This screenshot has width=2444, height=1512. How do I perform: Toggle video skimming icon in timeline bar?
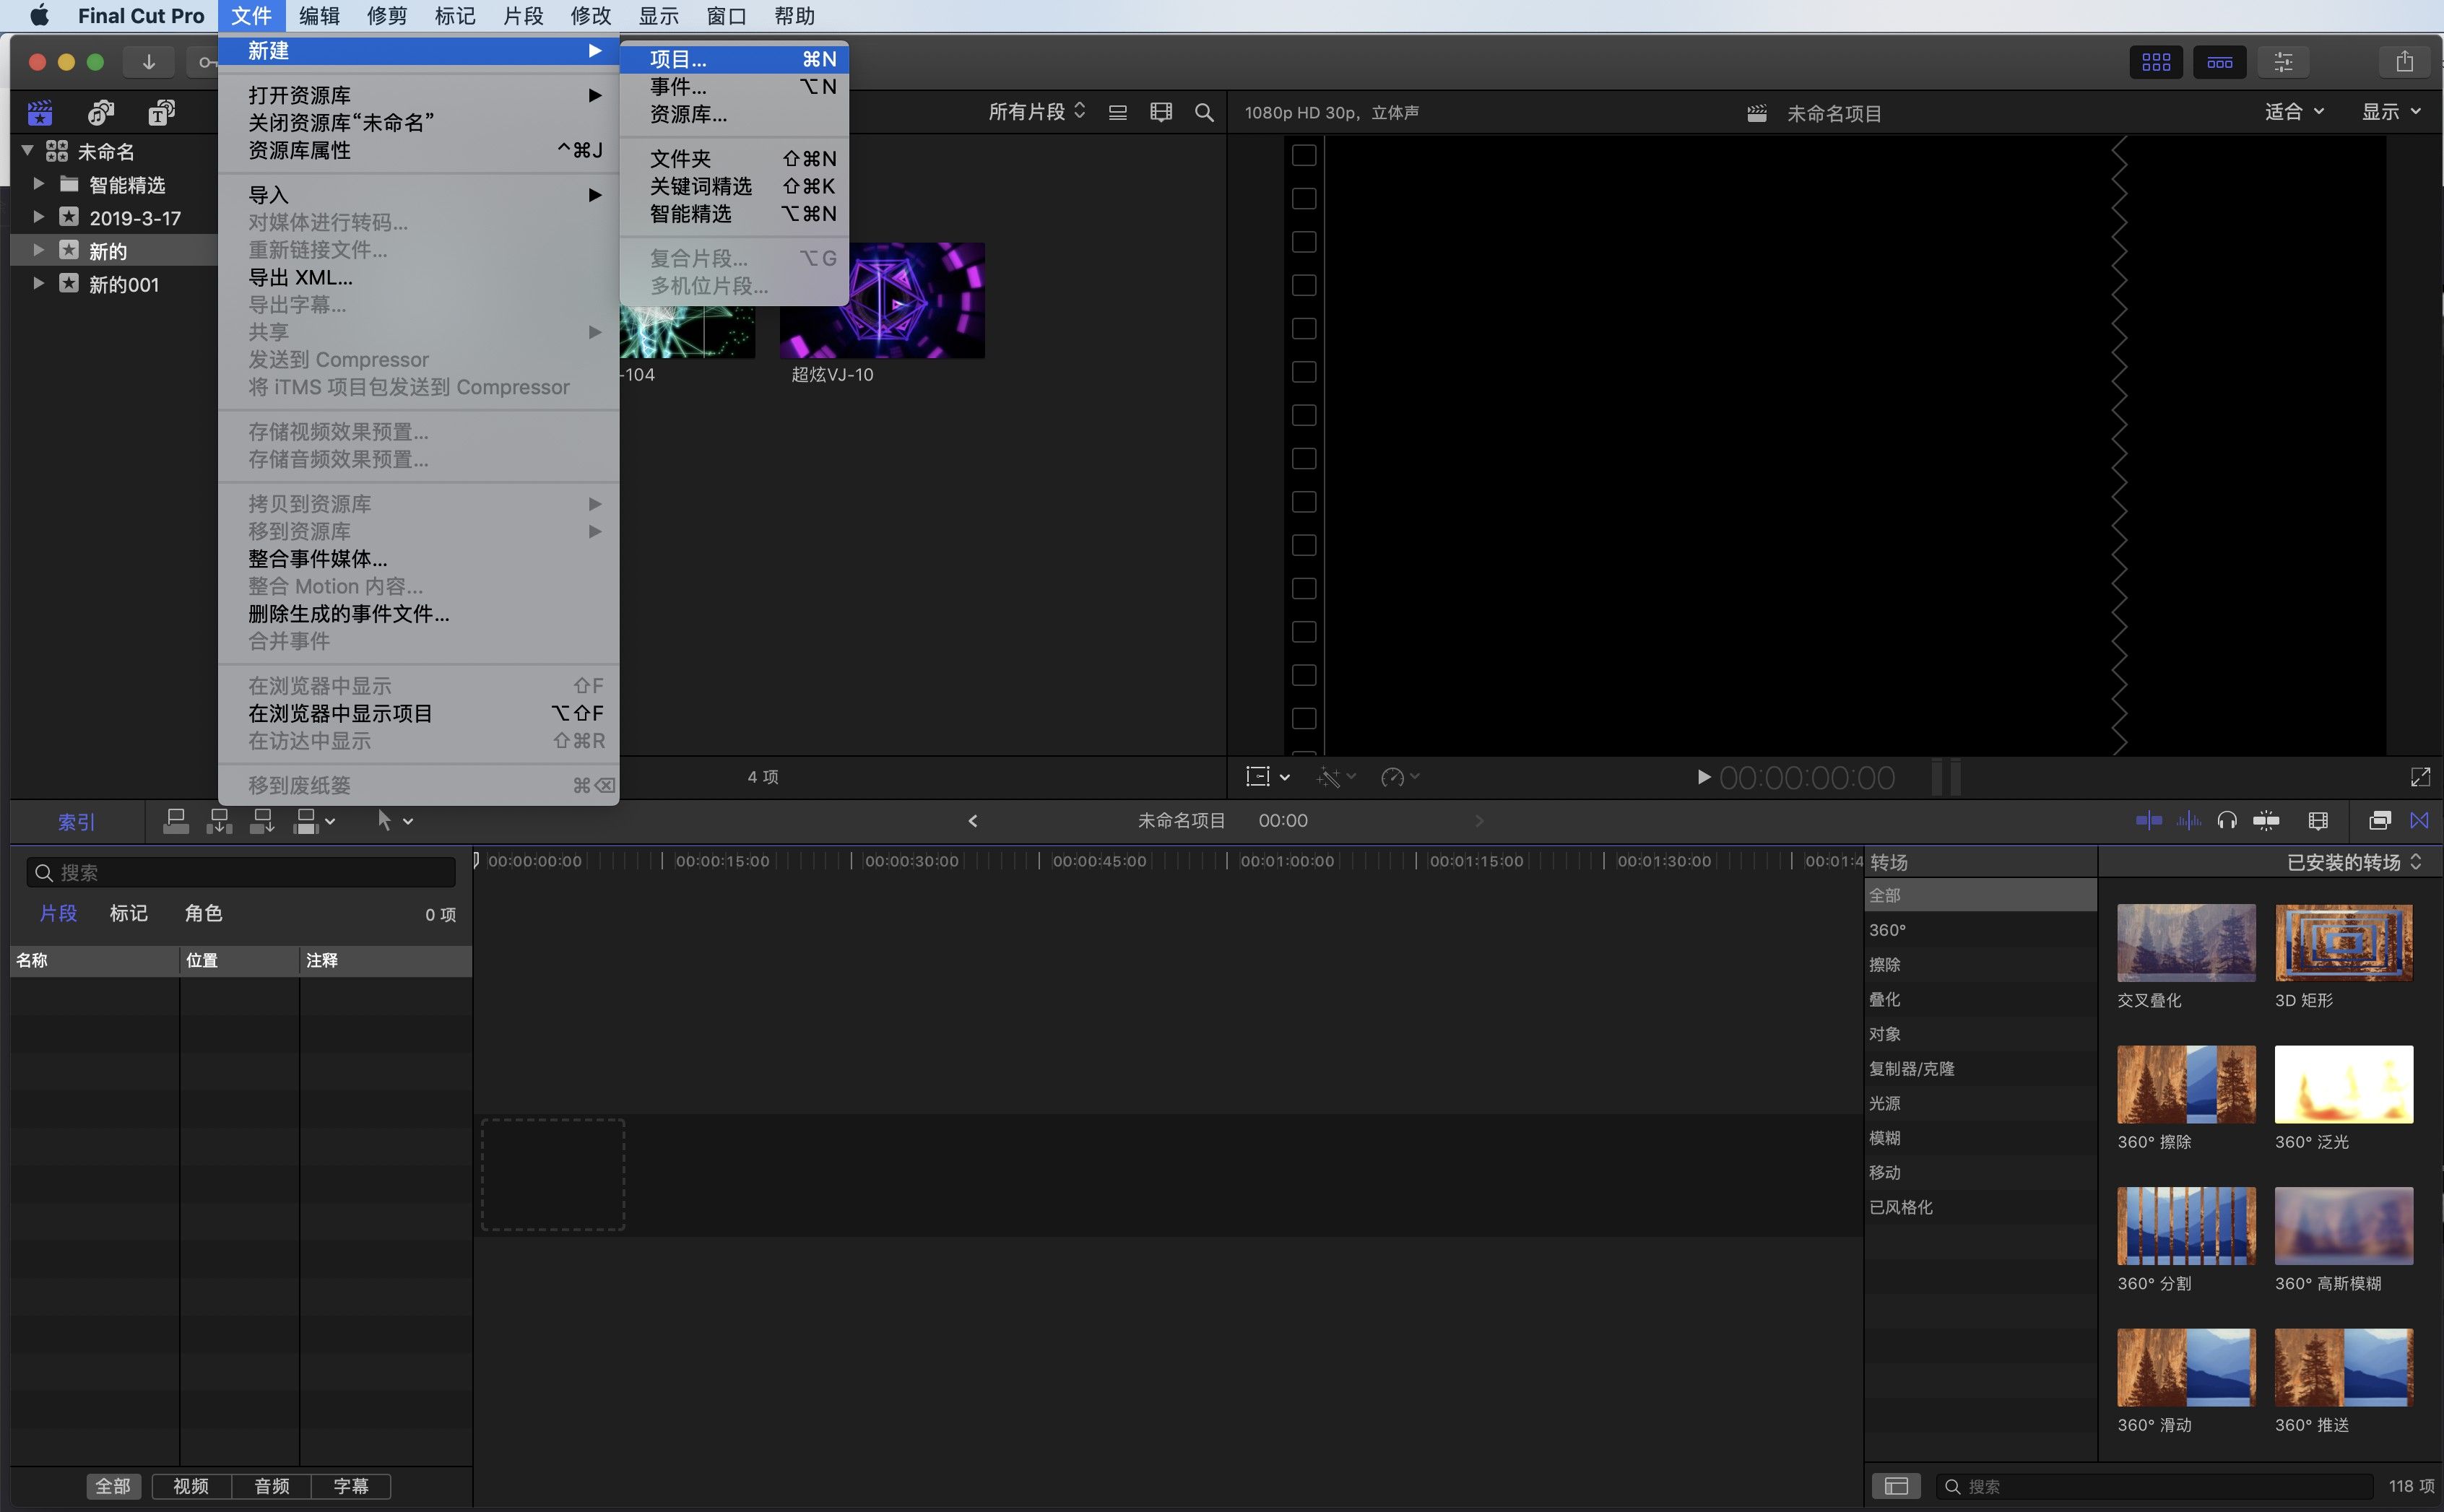click(x=2149, y=820)
